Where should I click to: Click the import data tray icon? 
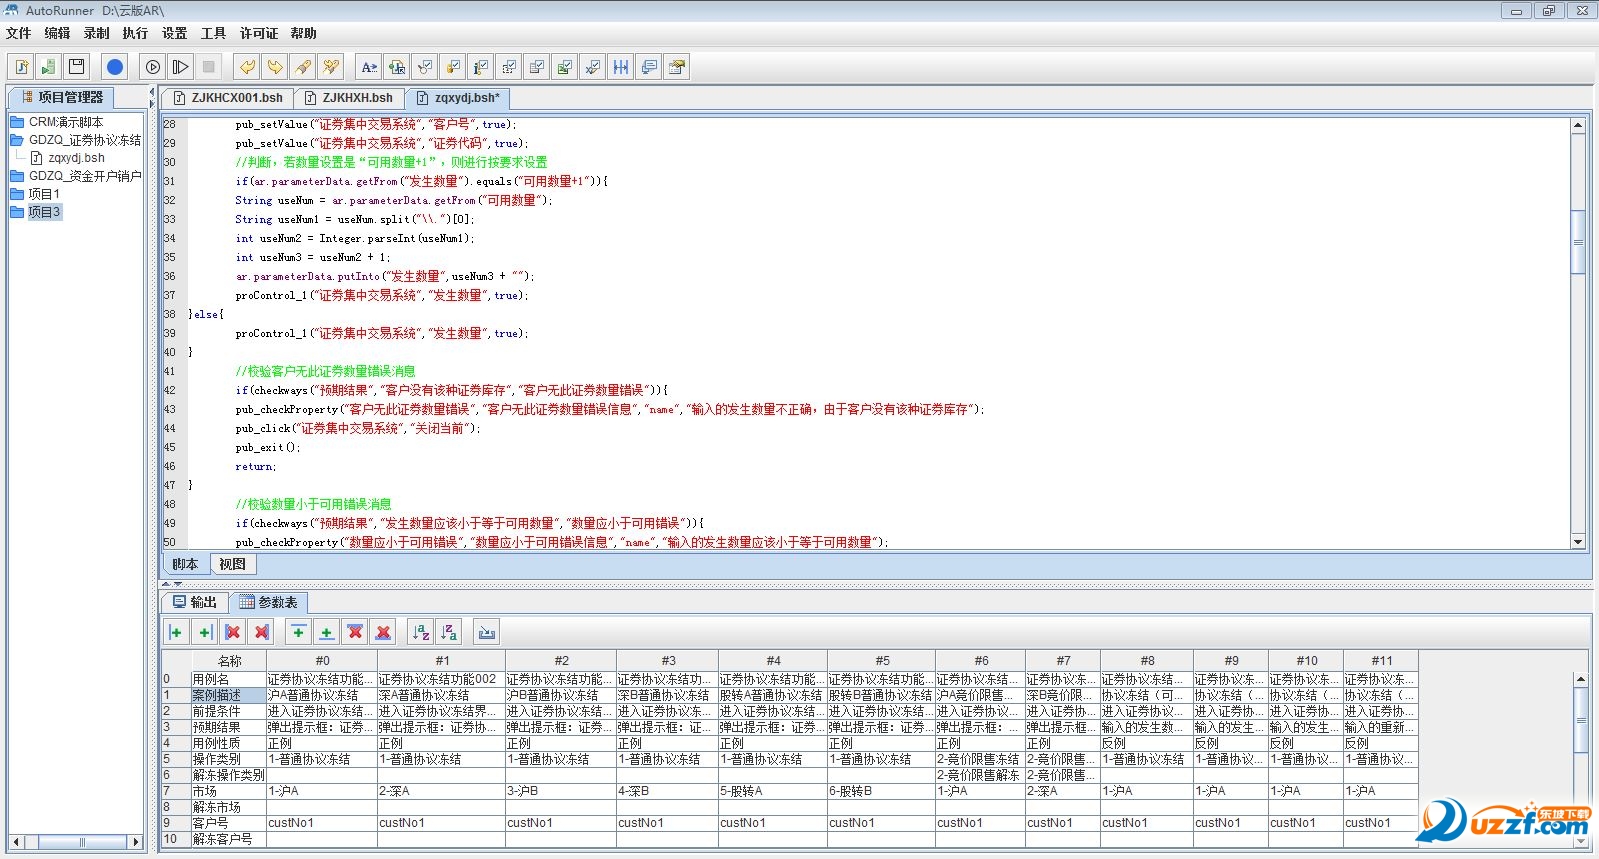click(x=487, y=632)
